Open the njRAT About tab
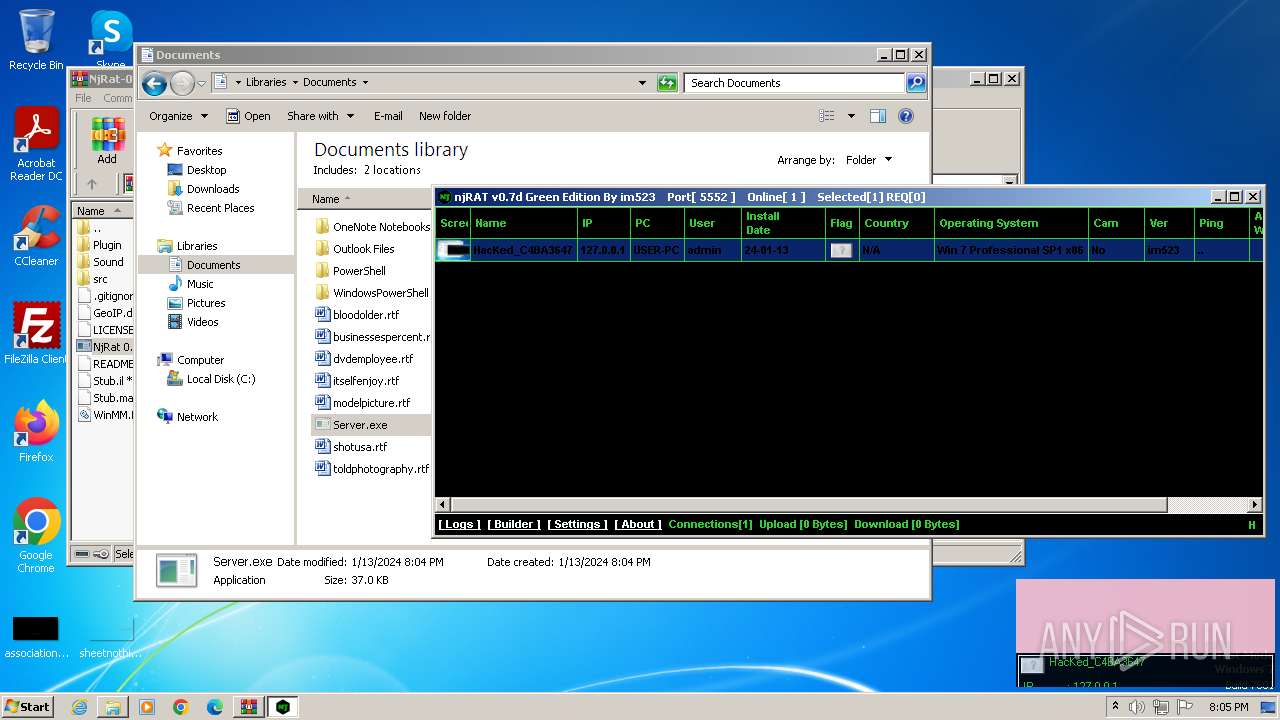 (x=638, y=524)
